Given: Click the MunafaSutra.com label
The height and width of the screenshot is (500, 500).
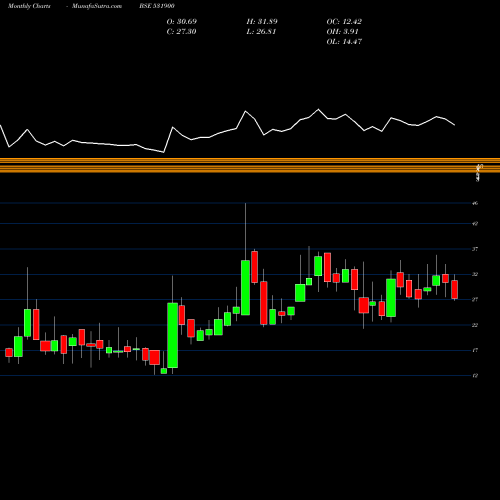Looking at the screenshot, I should 97,6.
